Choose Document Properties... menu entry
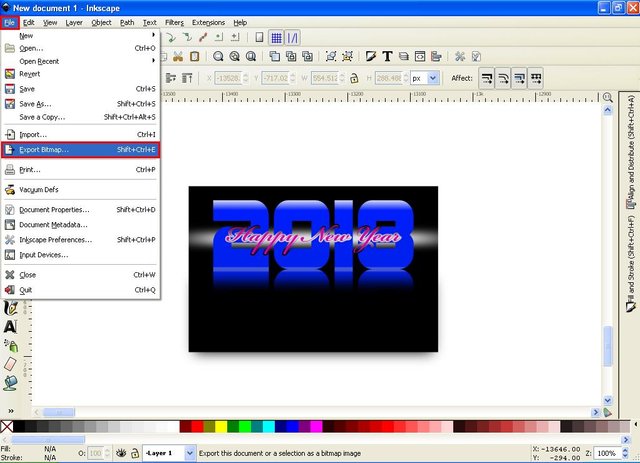Viewport: 640px width, 463px height. click(x=80, y=209)
